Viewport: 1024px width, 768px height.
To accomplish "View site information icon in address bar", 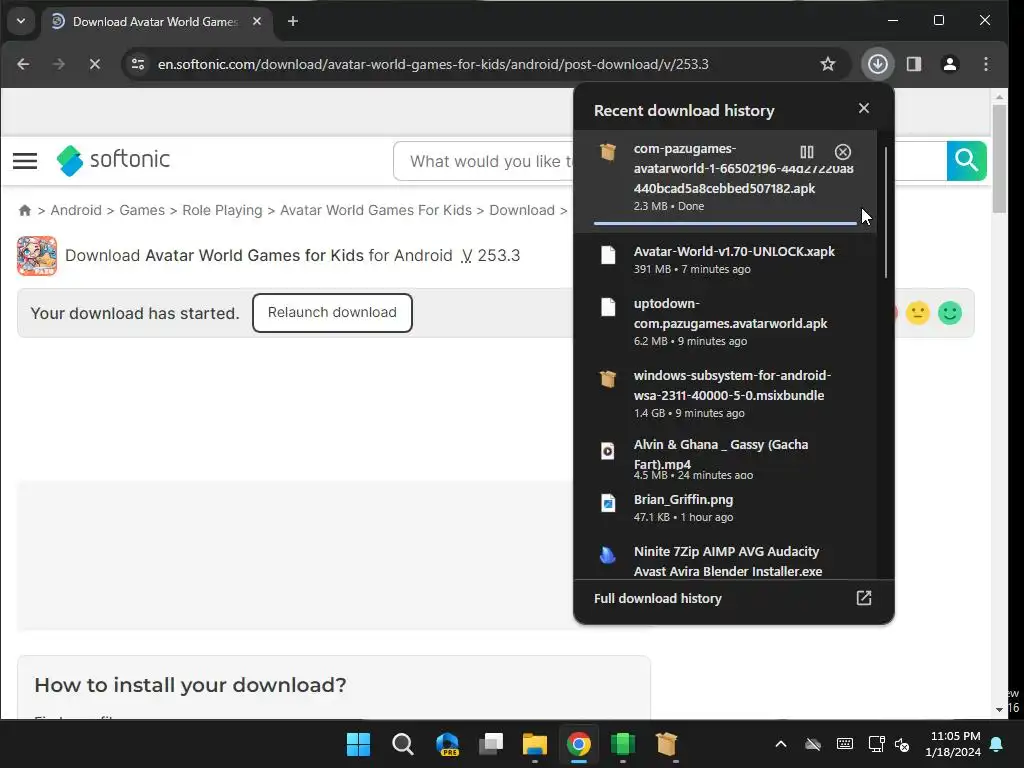I will [138, 64].
